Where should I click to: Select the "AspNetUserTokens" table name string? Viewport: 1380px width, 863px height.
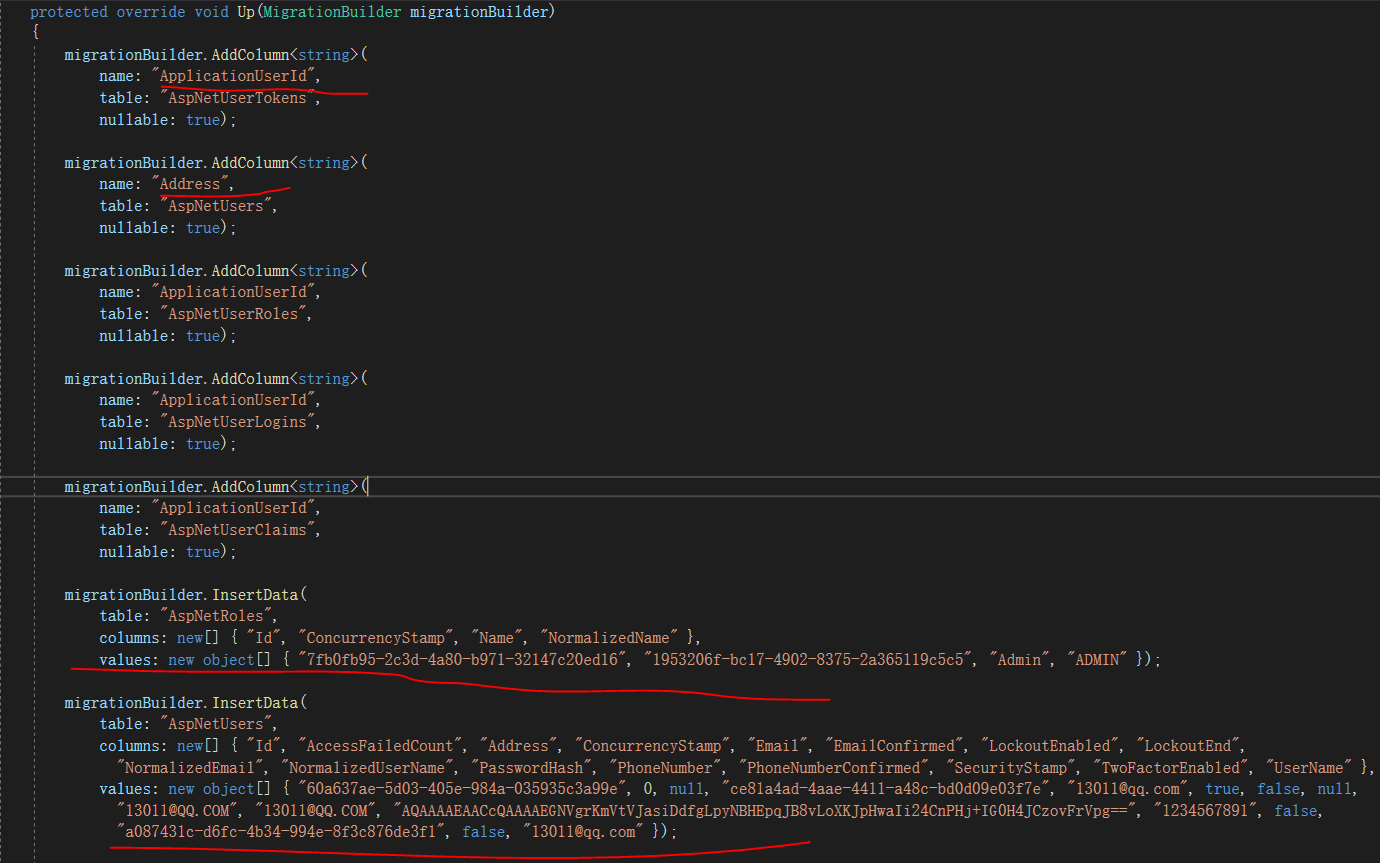click(238, 97)
